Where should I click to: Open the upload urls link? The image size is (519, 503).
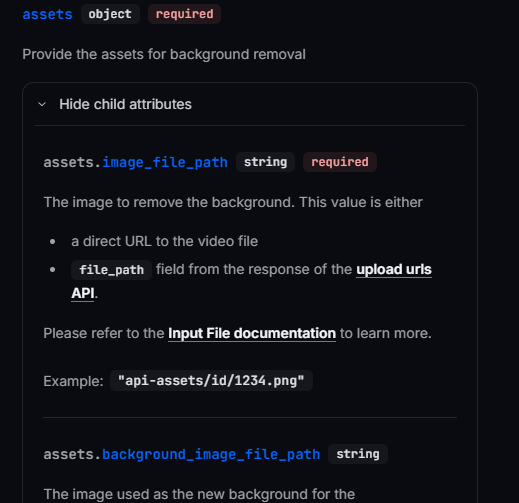[394, 269]
